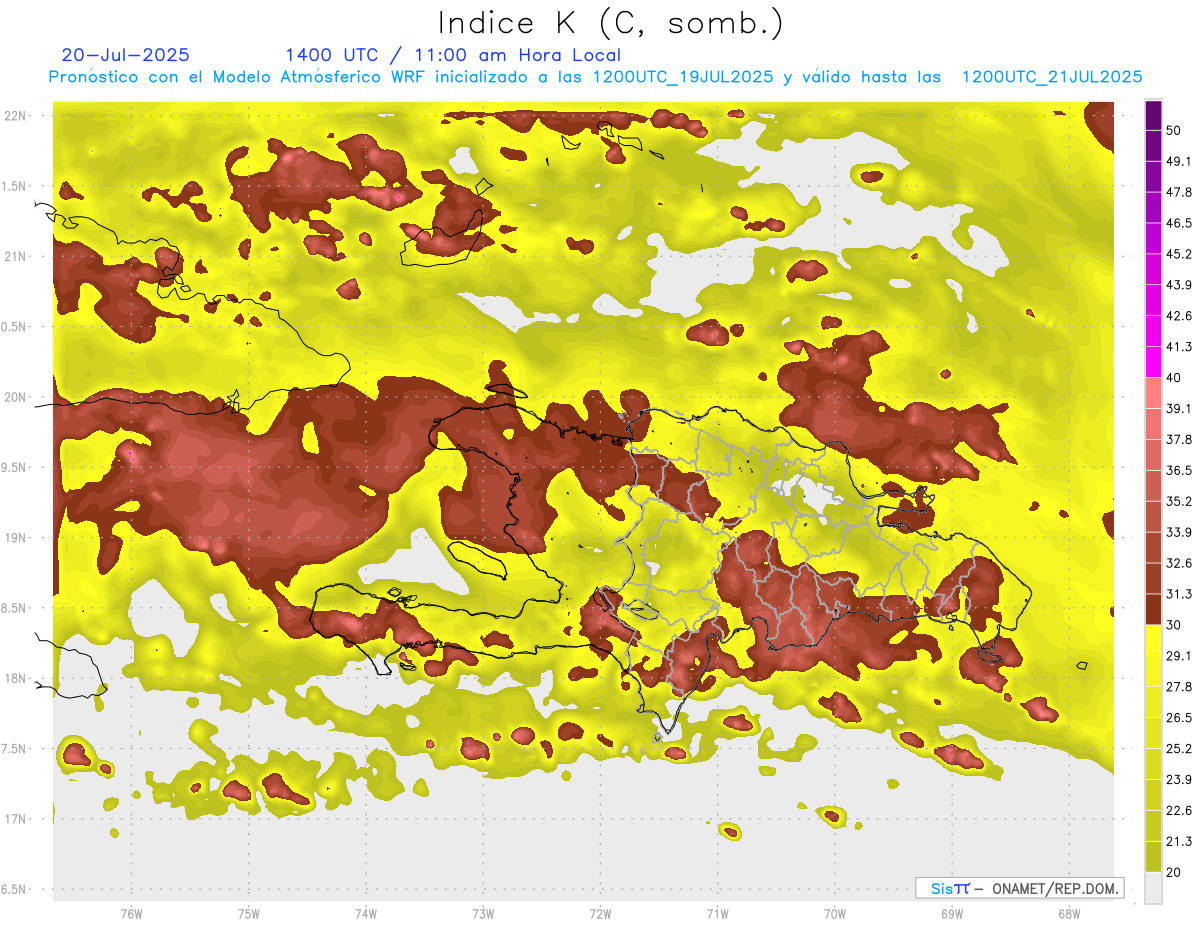1200x927 pixels.
Task: Click the longitude label '76W'
Action: [x=131, y=914]
